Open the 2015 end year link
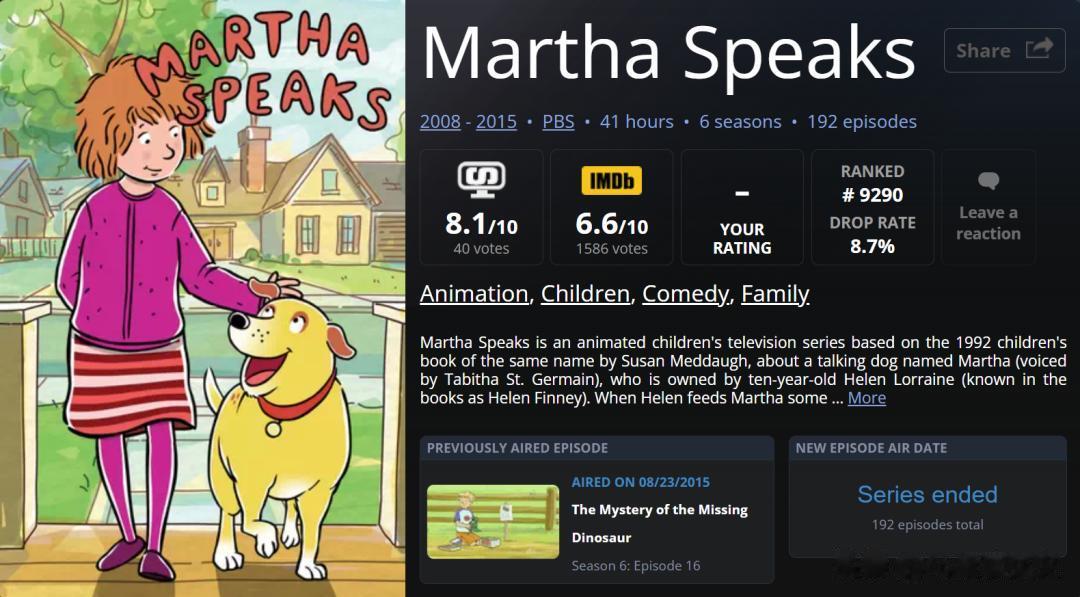1080x597 pixels. click(496, 122)
